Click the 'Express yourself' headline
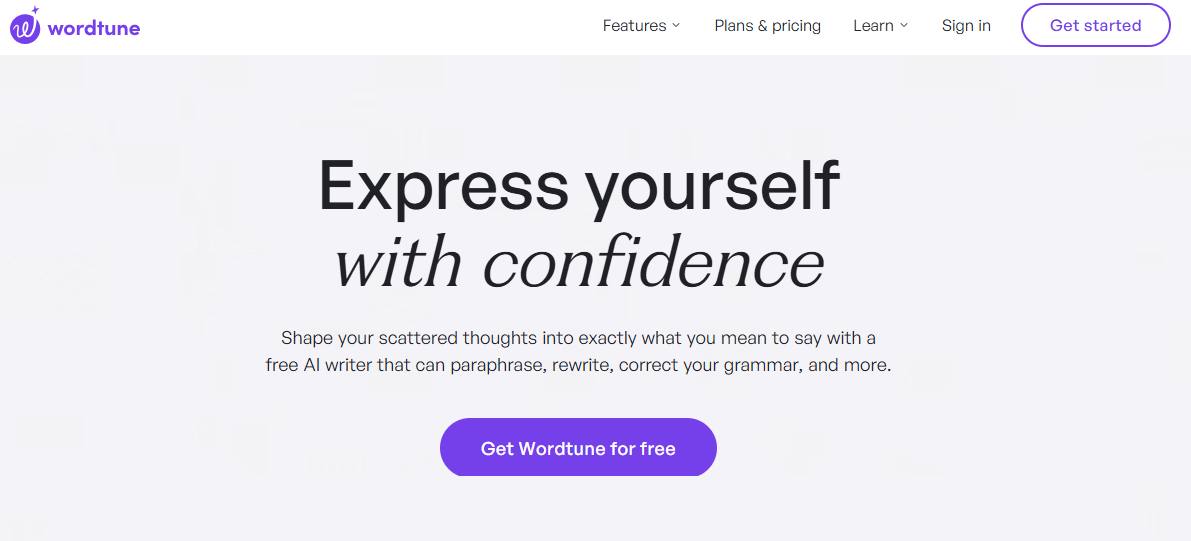 [x=579, y=186]
